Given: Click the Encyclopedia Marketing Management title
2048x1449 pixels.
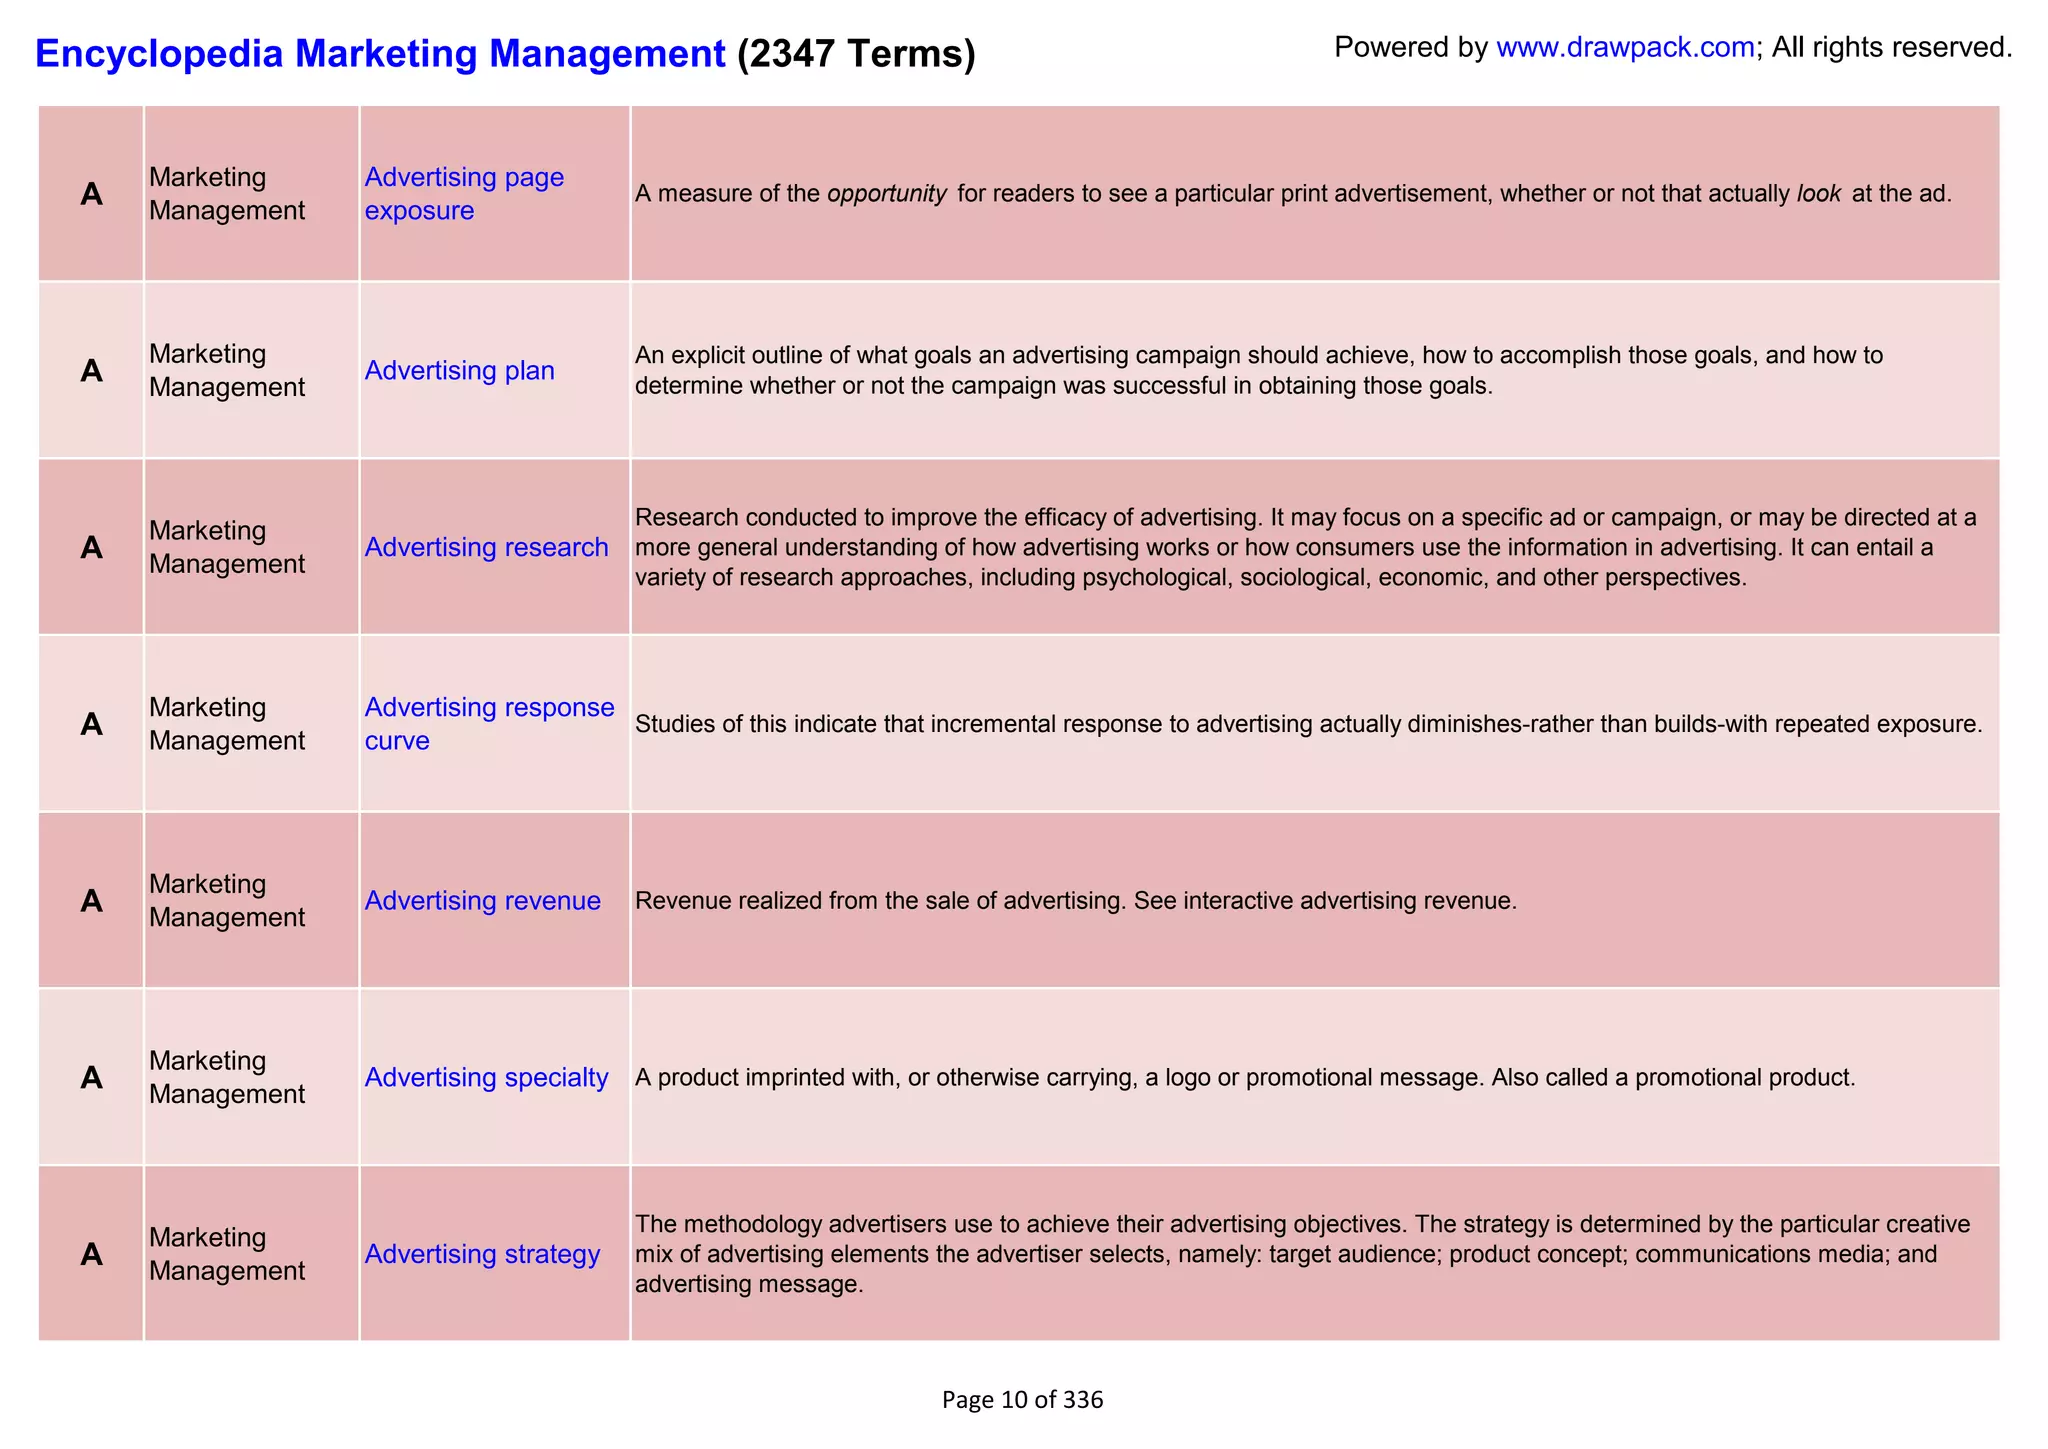Looking at the screenshot, I should click(x=380, y=53).
